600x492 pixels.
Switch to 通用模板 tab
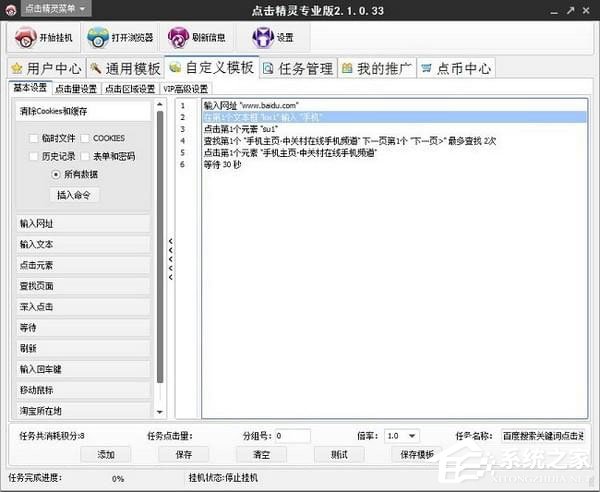pos(125,68)
